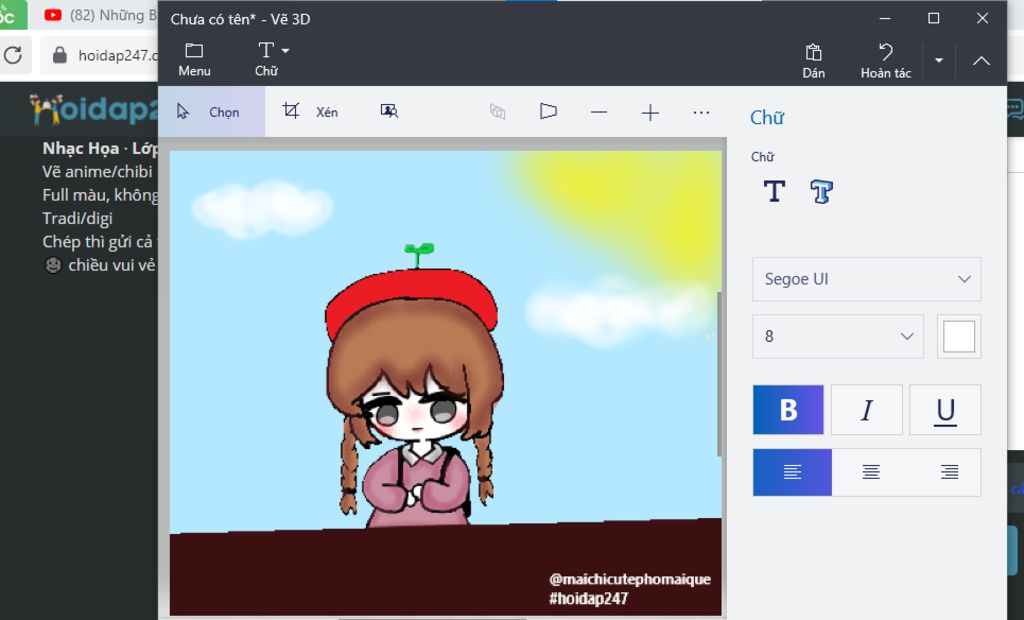1024x620 pixels.
Task: Click the white text color swatch
Action: (x=959, y=336)
